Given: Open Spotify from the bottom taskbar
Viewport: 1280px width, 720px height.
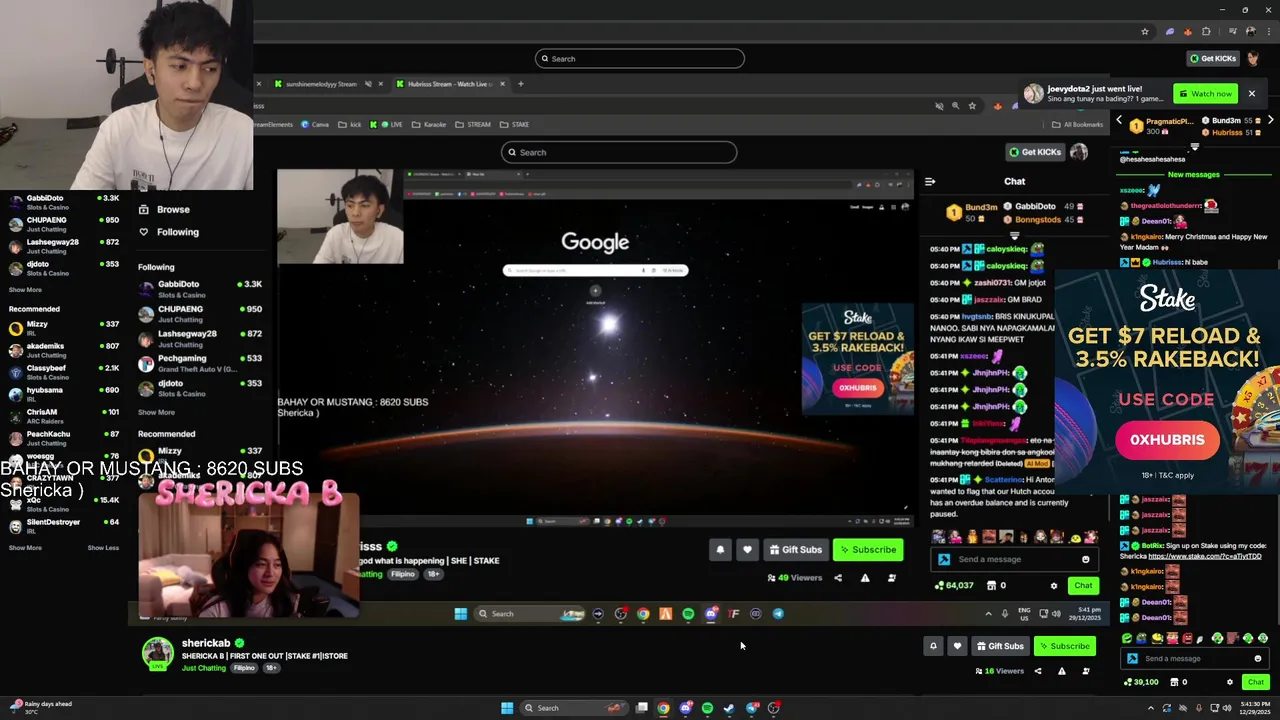Looking at the screenshot, I should coord(707,708).
